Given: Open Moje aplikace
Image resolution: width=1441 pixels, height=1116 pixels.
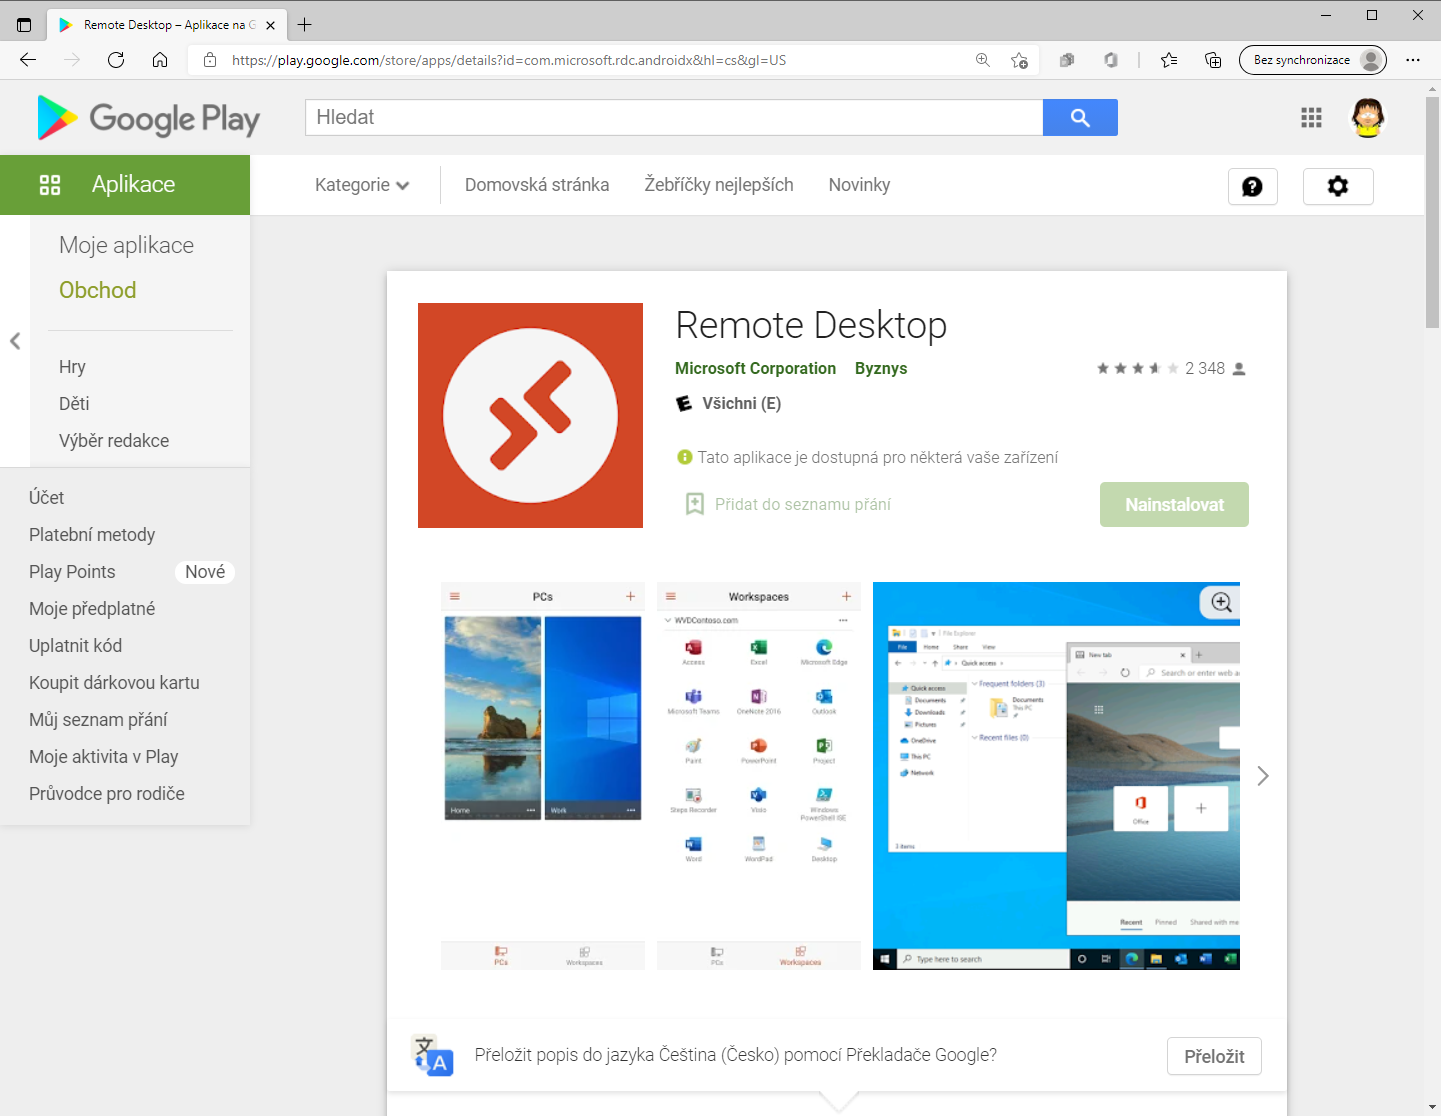Looking at the screenshot, I should pos(126,245).
